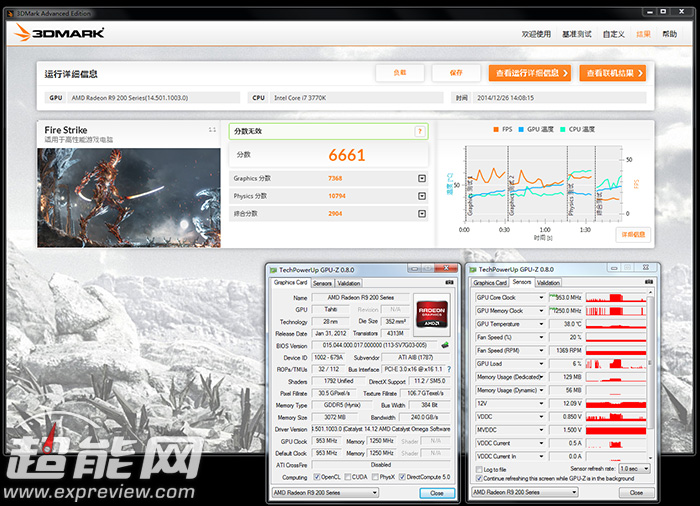Open the GPU Memory Clock sensor dropdown
The width and height of the screenshot is (700, 506).
[541, 311]
